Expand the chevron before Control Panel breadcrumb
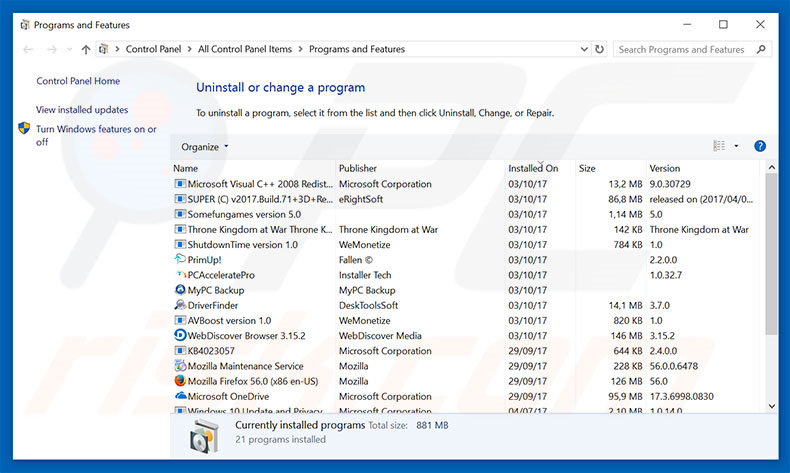Viewport: 790px width, 473px height. click(x=117, y=49)
